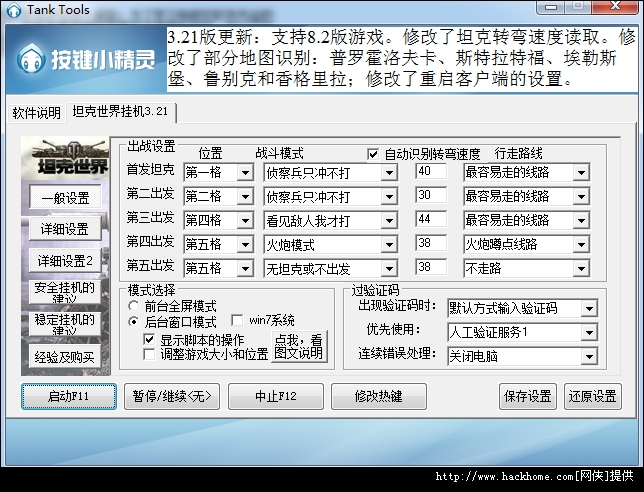Switch to the 软件说明 tab
Image resolution: width=644 pixels, height=492 pixels.
click(37, 112)
